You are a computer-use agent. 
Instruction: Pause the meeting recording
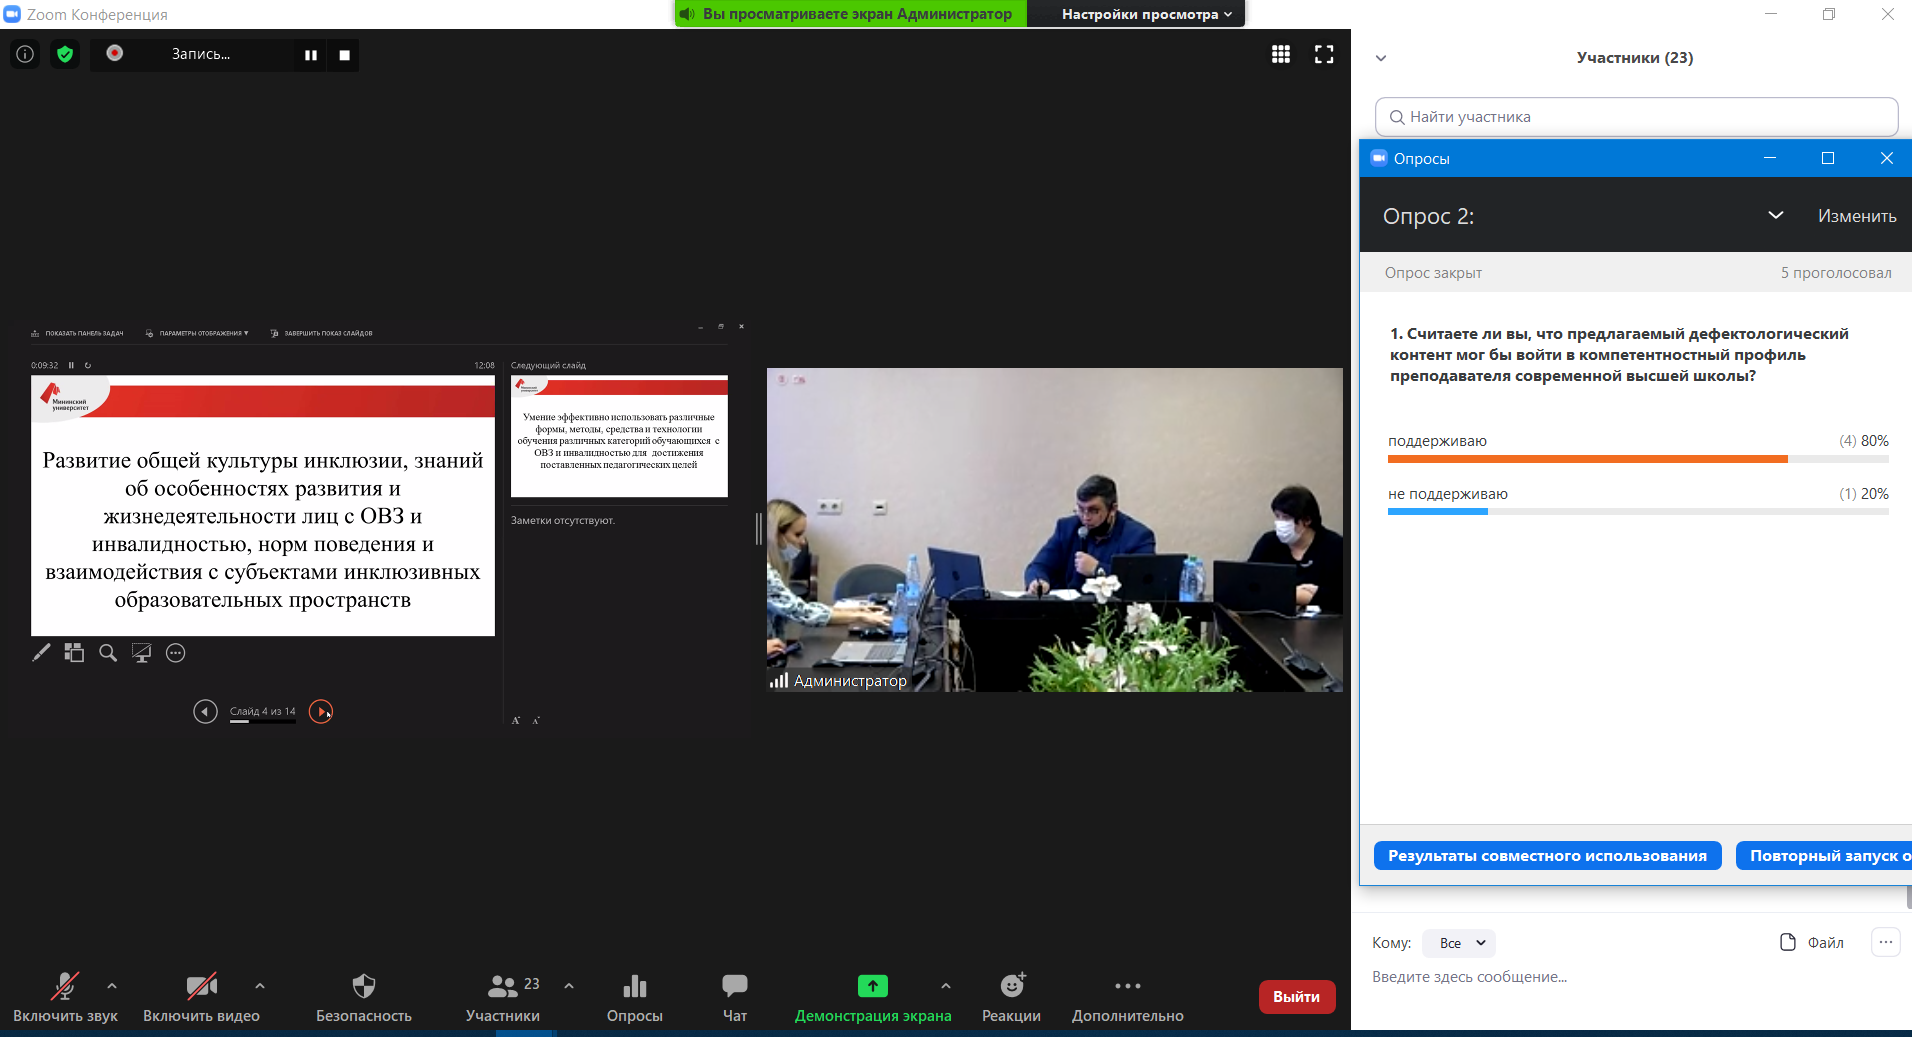coord(311,55)
